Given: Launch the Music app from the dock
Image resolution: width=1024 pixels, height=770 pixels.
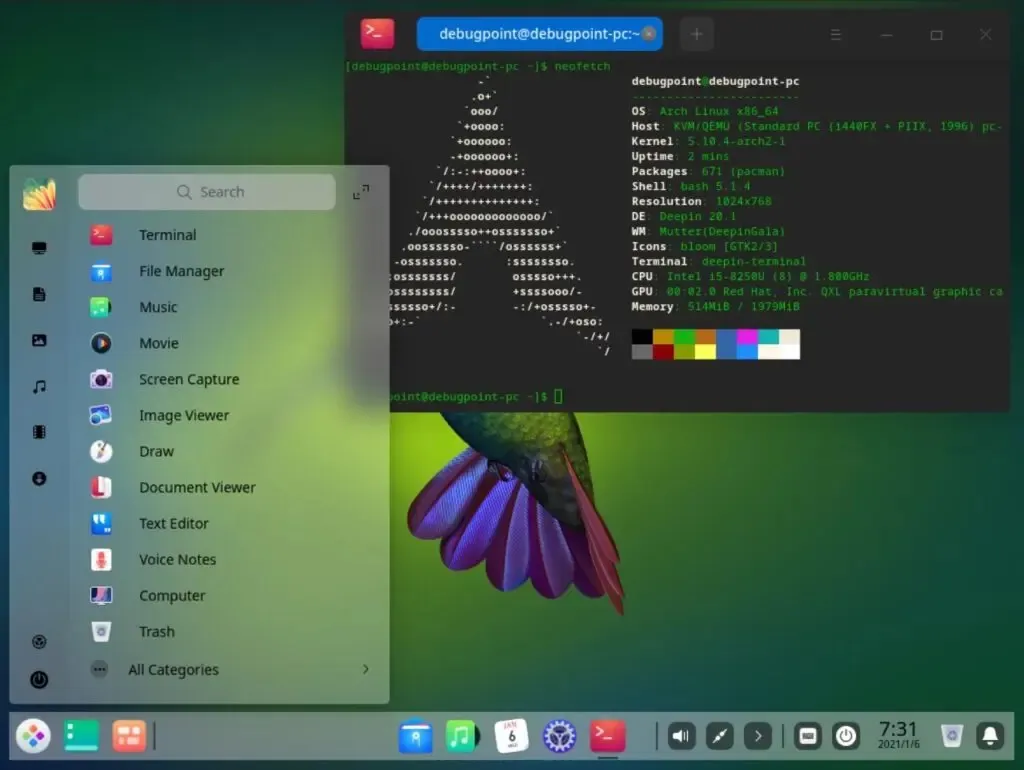Looking at the screenshot, I should coord(463,736).
